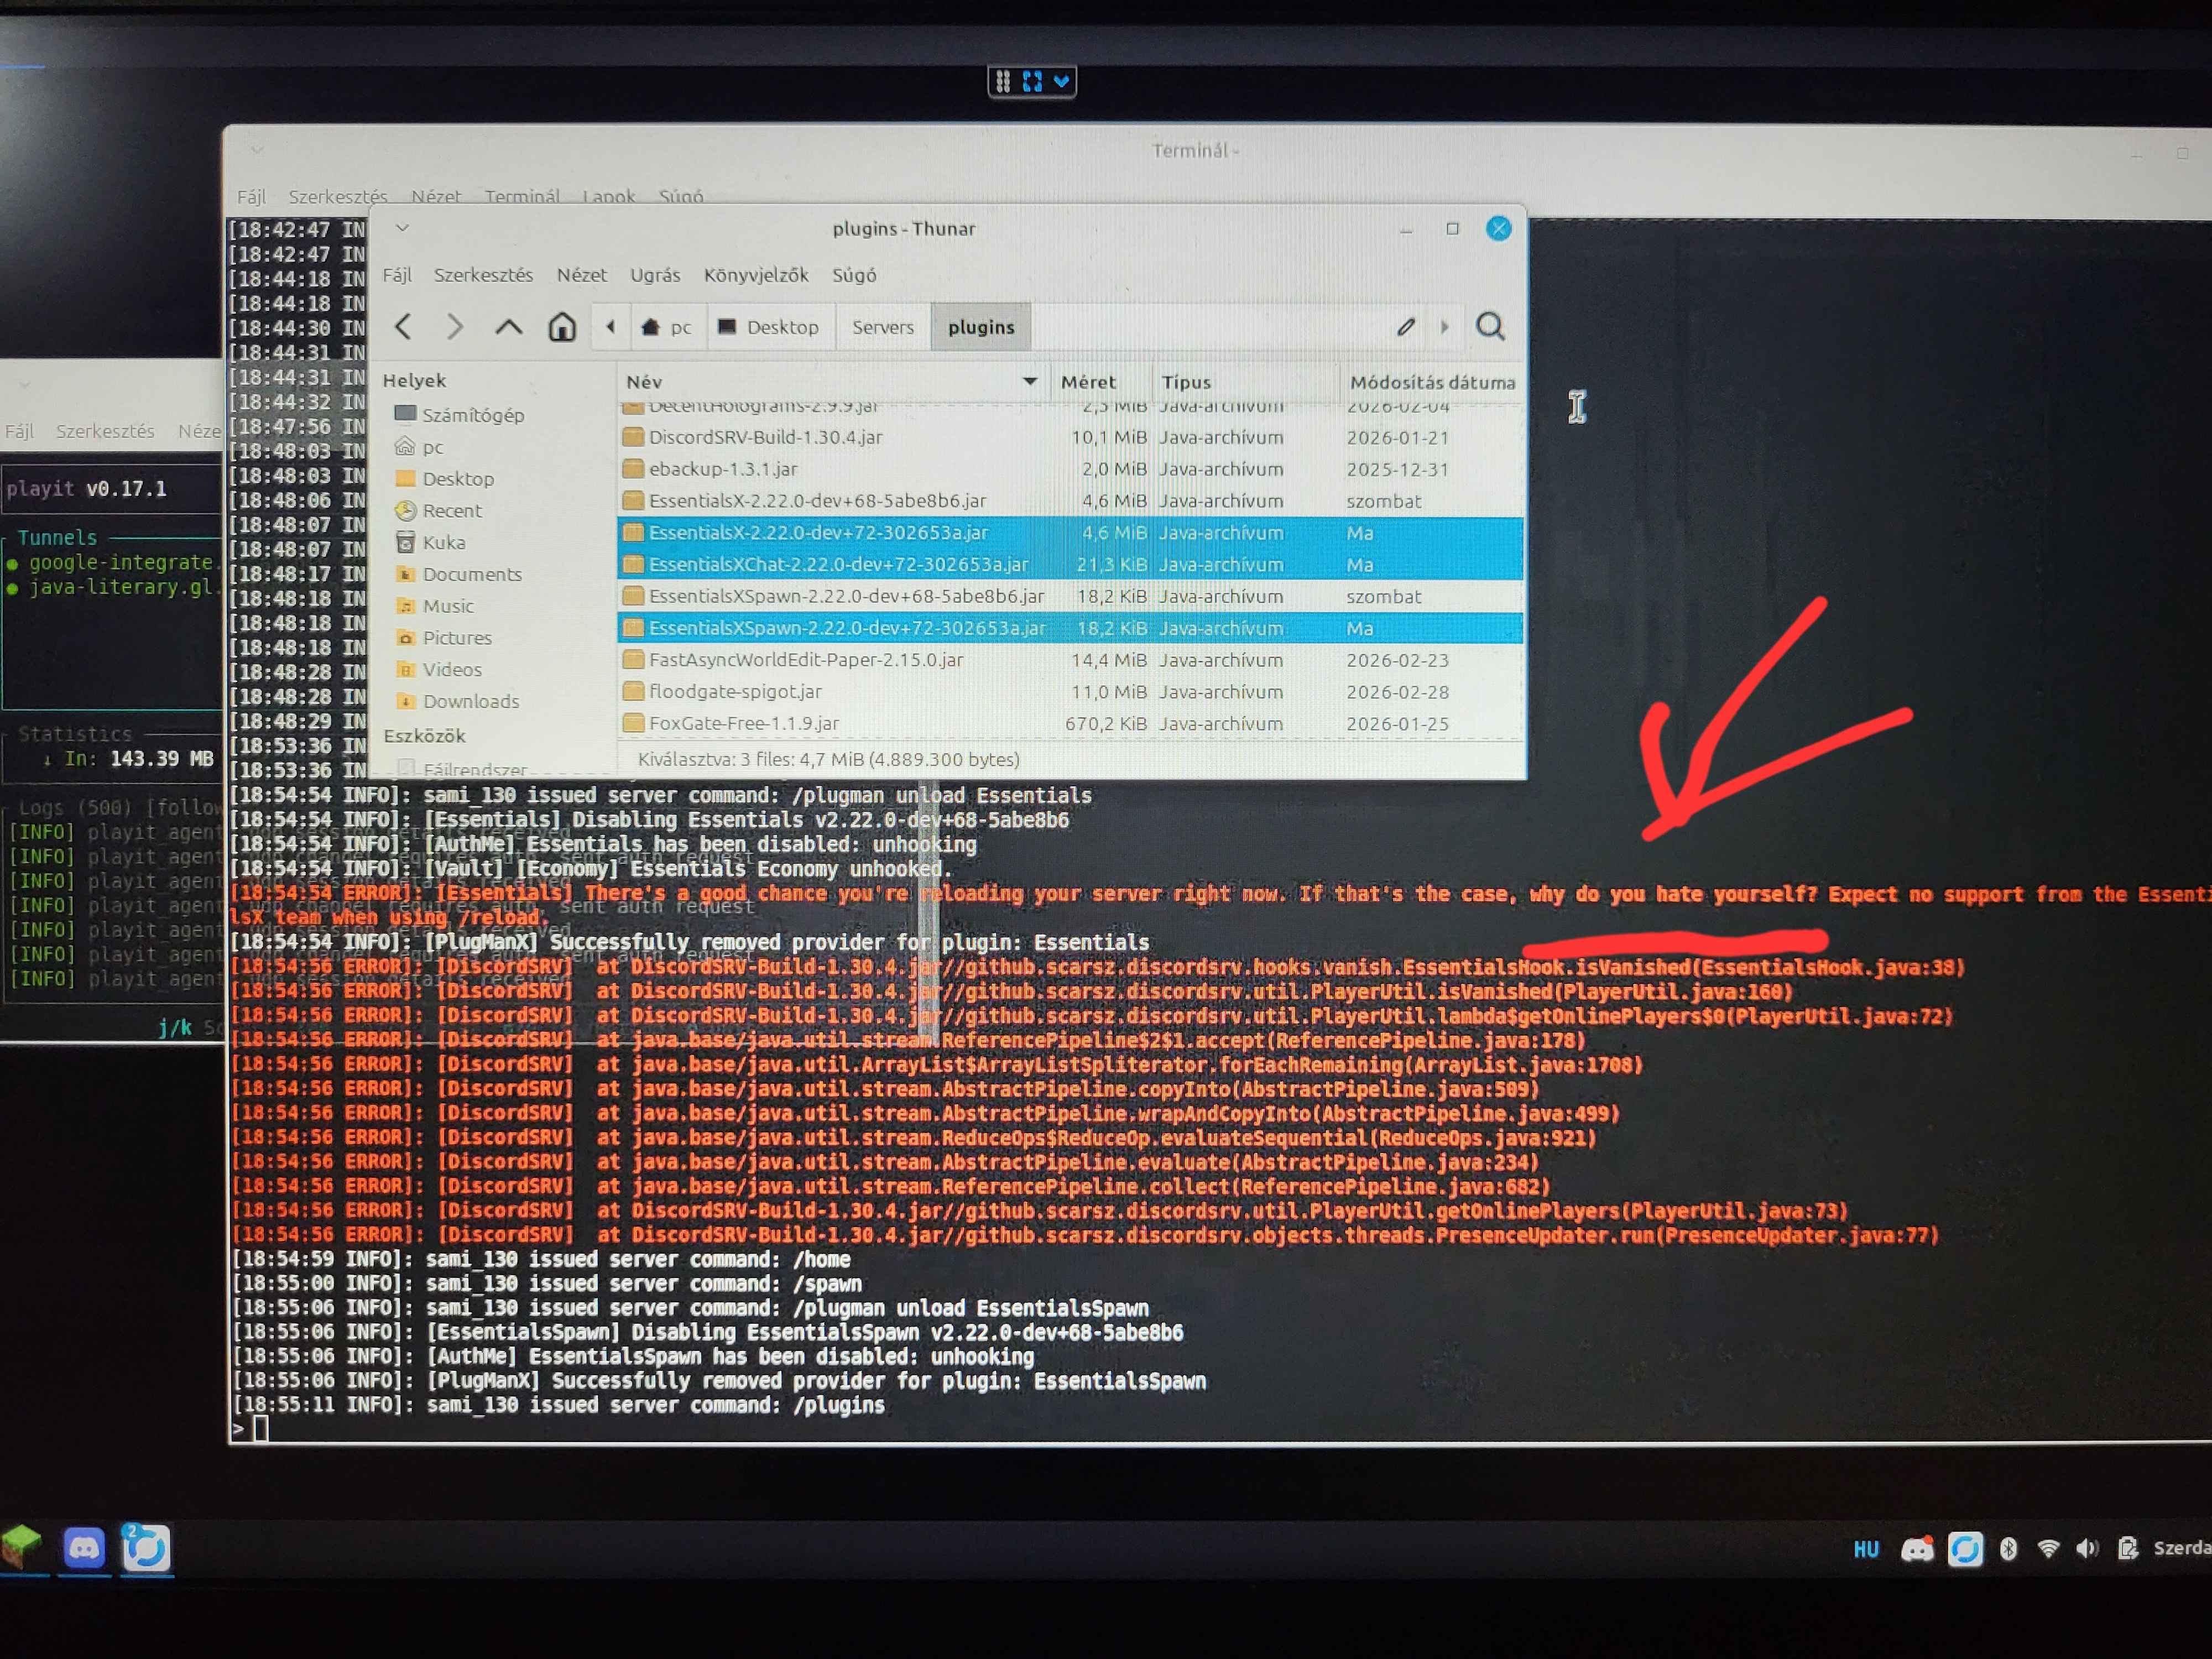
Task: Expand top toolbar dropdown chevron
Action: pyautogui.click(x=1061, y=81)
